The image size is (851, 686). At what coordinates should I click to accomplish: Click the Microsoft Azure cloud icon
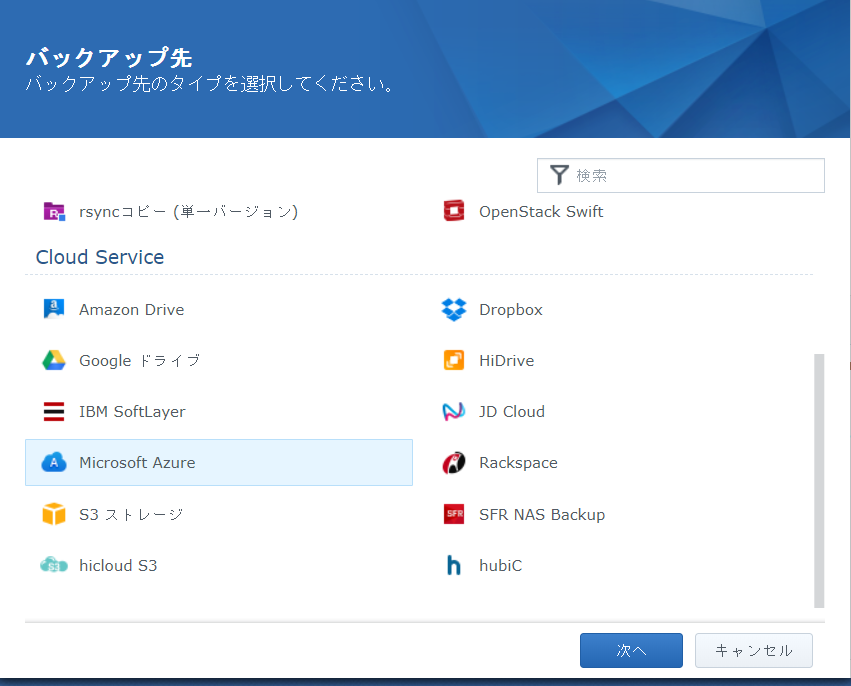[54, 462]
